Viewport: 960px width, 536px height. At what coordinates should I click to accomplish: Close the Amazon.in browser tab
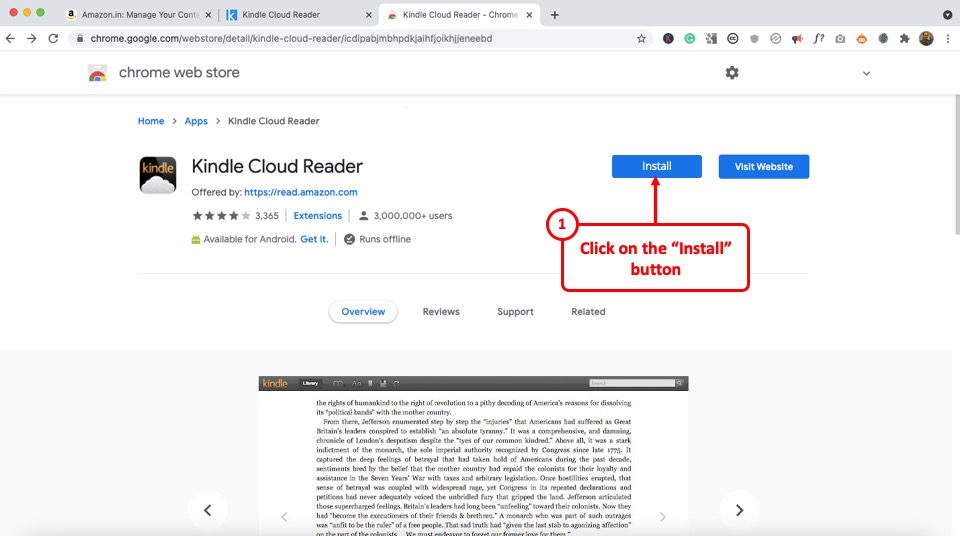208,15
